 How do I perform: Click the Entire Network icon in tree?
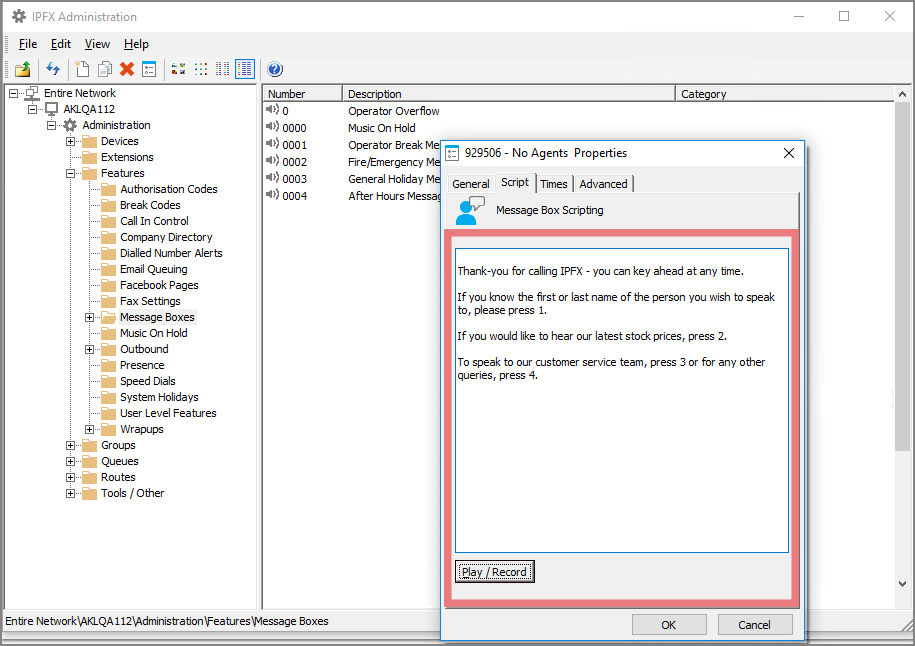[32, 93]
